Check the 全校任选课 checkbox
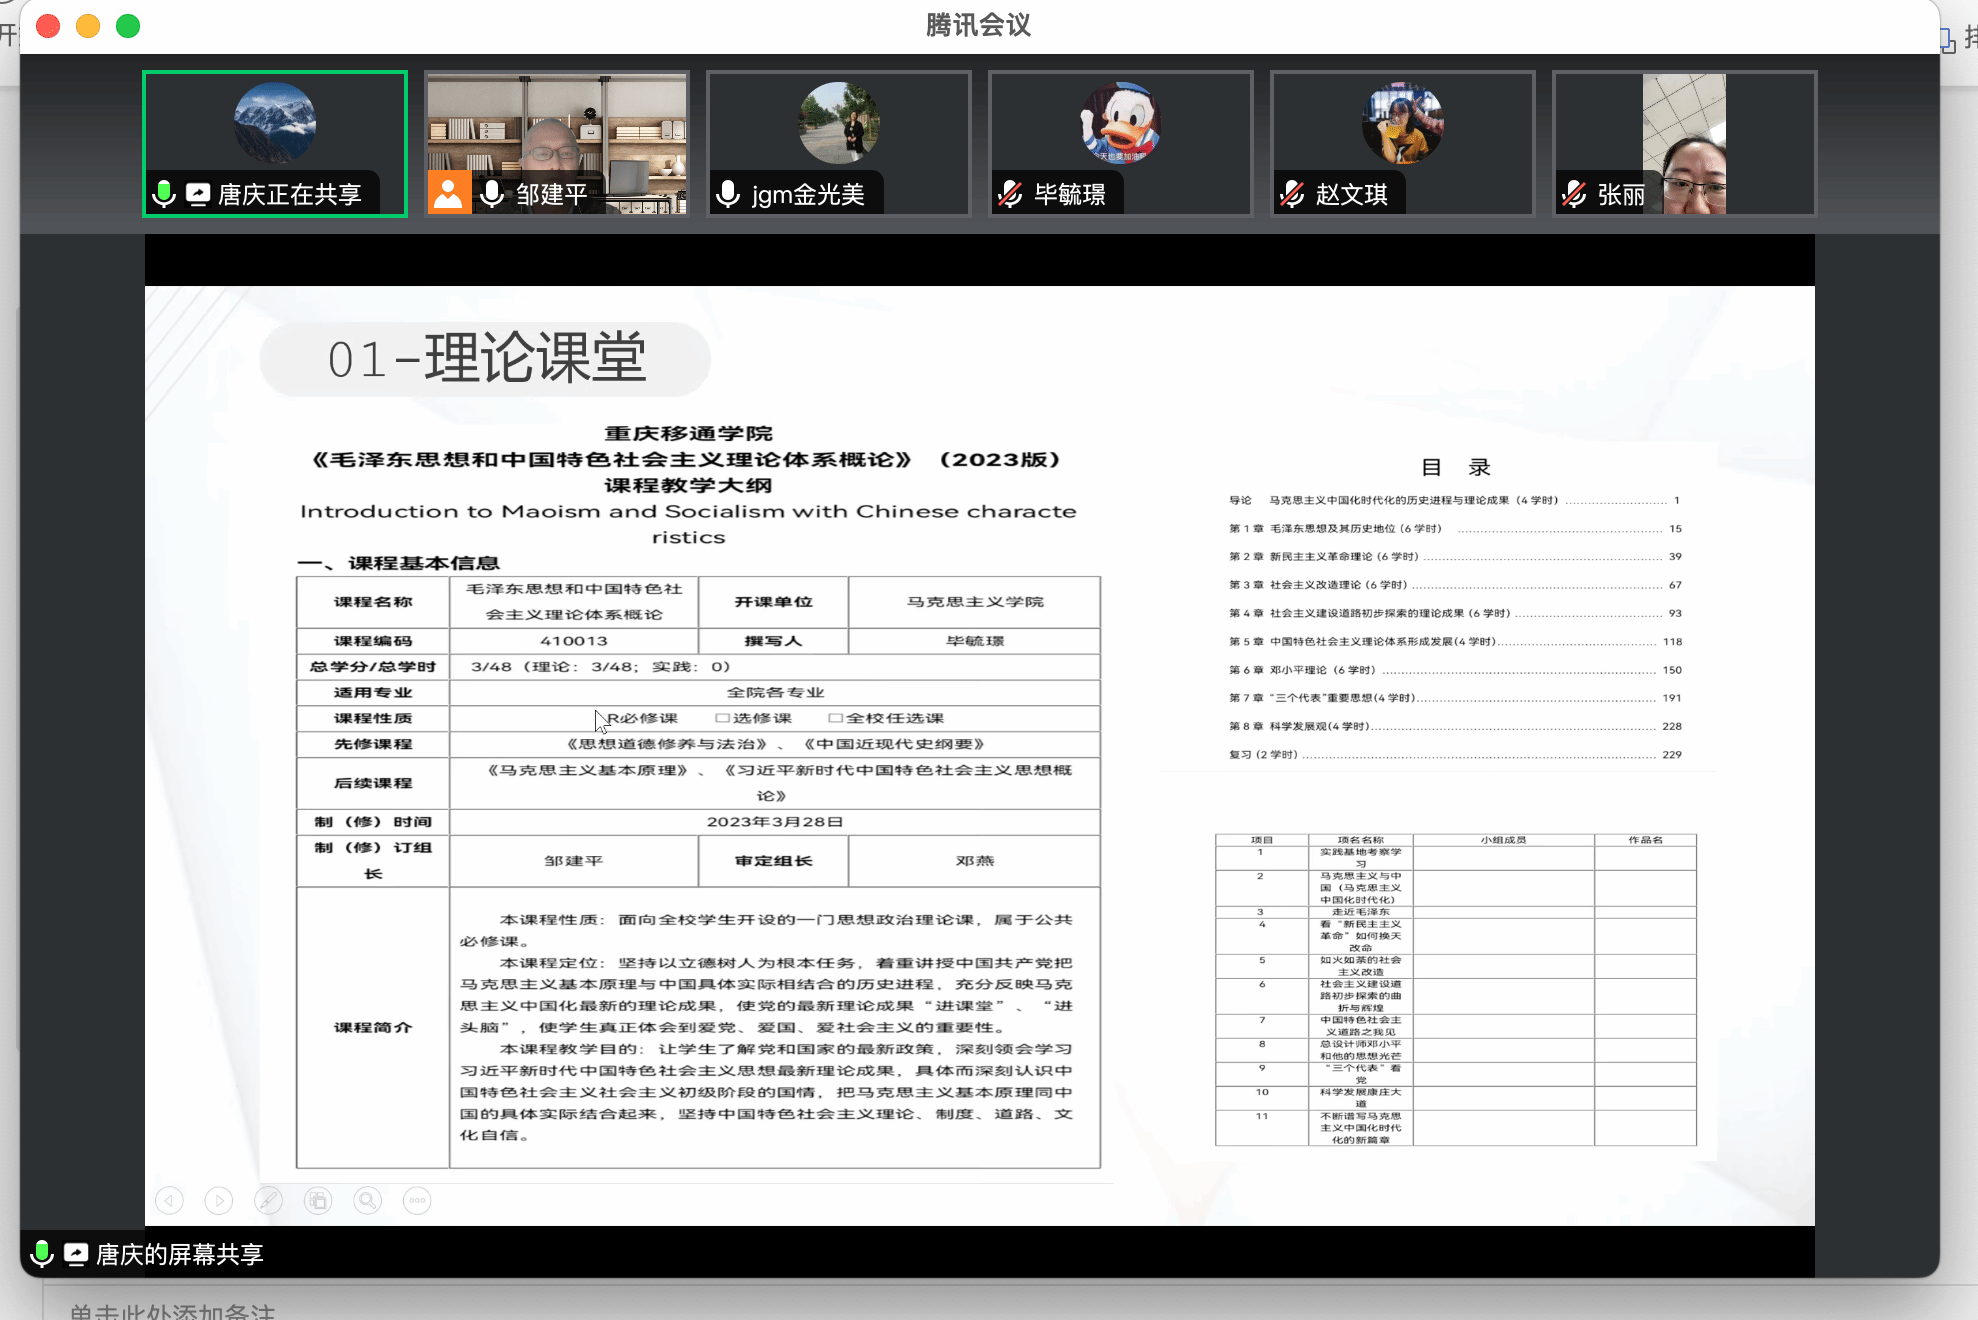 835,718
